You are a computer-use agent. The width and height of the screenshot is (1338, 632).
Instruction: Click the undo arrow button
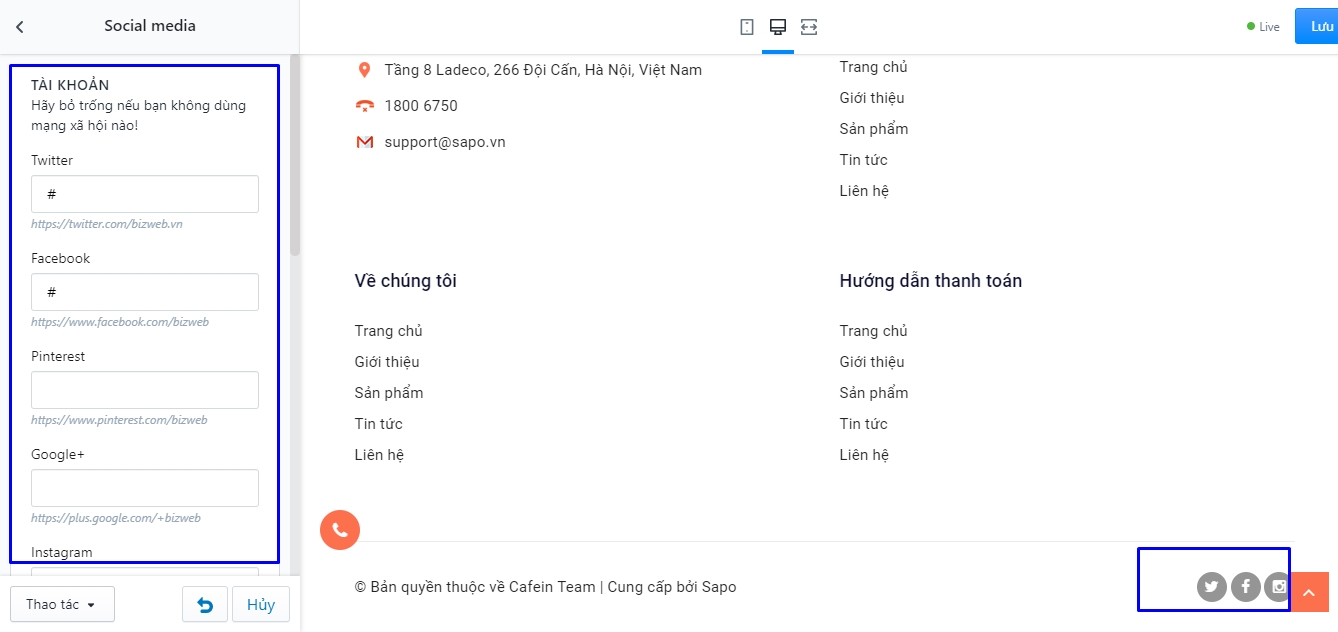[205, 605]
